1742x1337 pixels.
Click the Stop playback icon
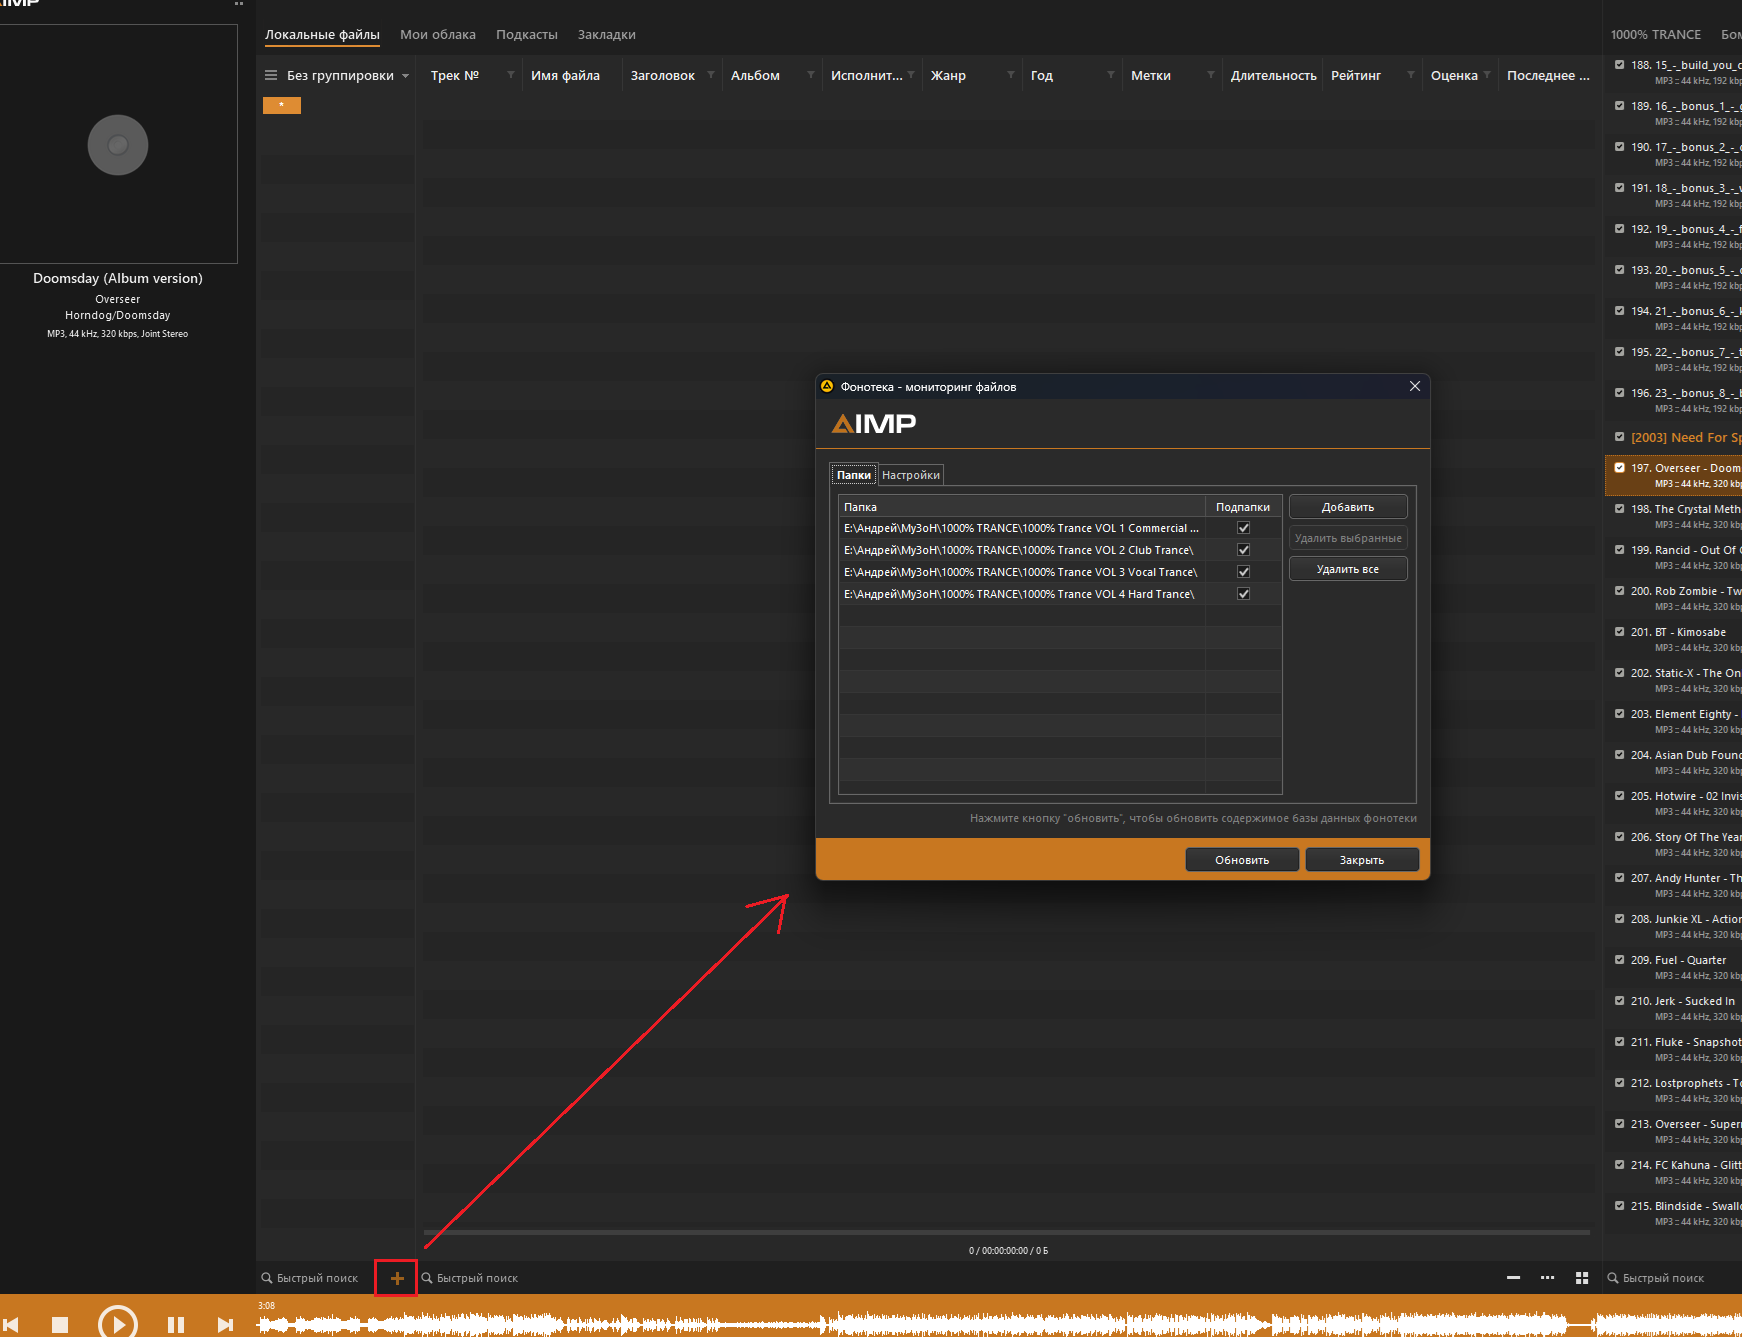coord(60,1324)
